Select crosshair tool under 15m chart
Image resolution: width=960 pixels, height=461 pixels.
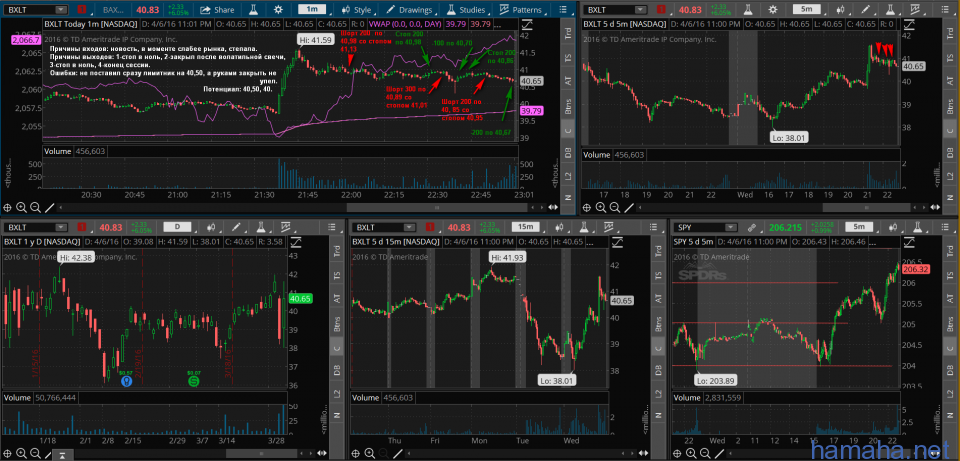[x=356, y=453]
